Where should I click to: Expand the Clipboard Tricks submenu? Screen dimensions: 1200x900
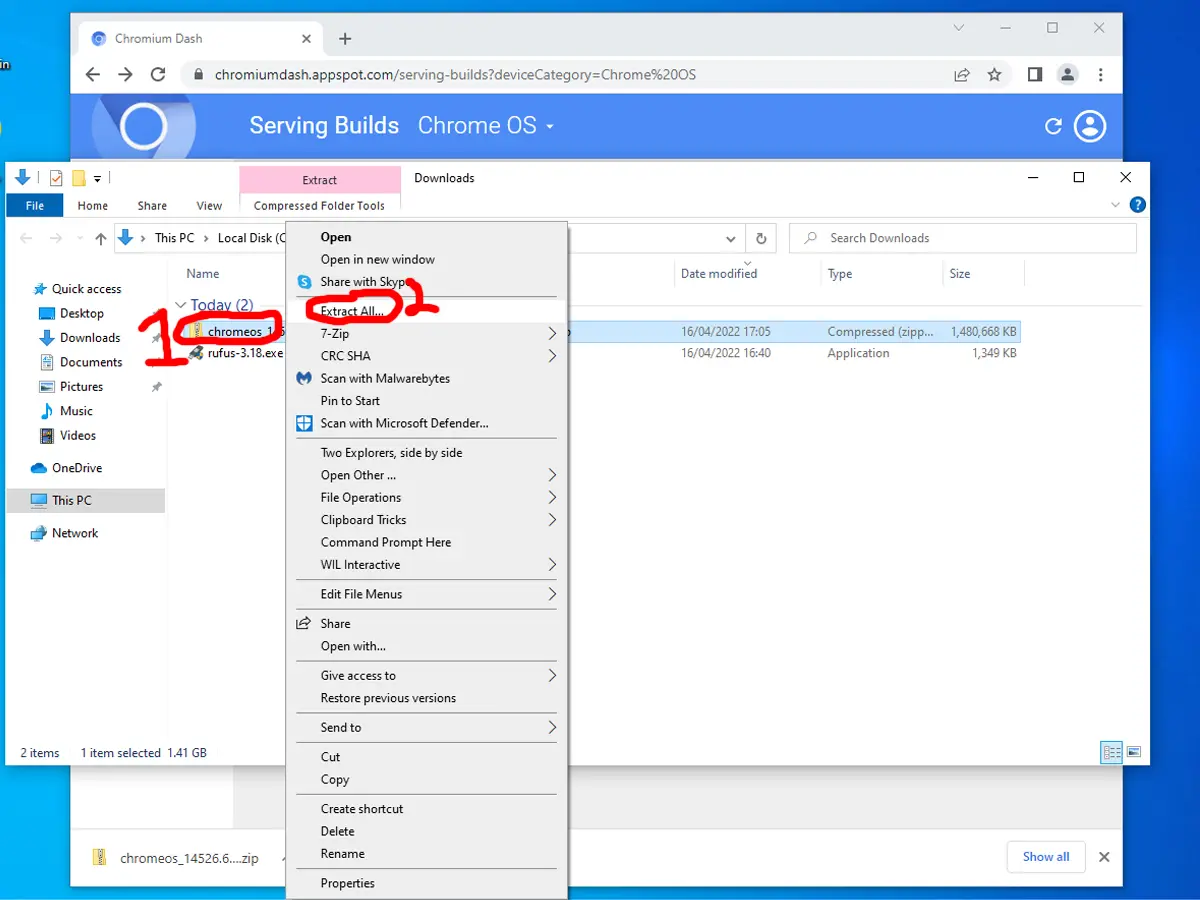click(426, 520)
